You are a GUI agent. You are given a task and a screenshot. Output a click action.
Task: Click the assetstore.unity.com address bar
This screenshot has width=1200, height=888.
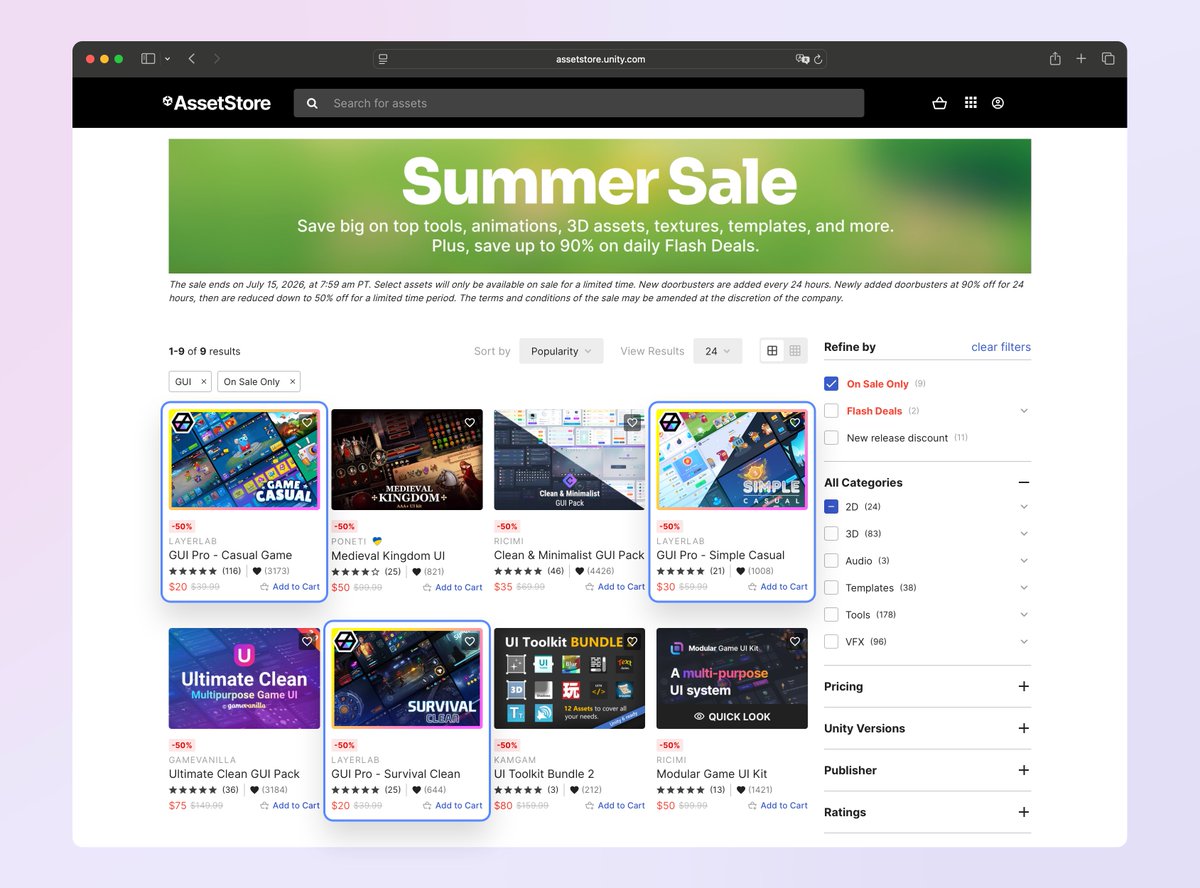pyautogui.click(x=600, y=59)
